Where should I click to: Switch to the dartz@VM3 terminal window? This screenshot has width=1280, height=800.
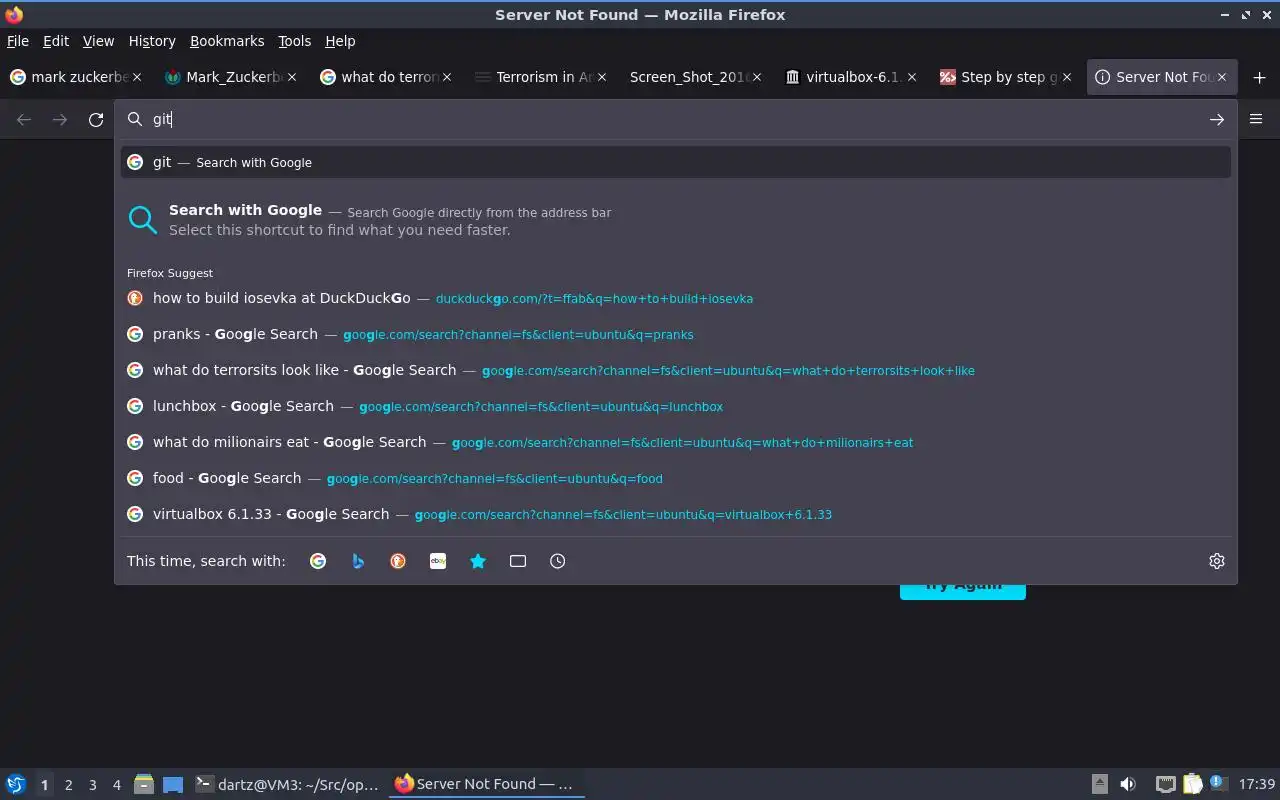click(288, 784)
